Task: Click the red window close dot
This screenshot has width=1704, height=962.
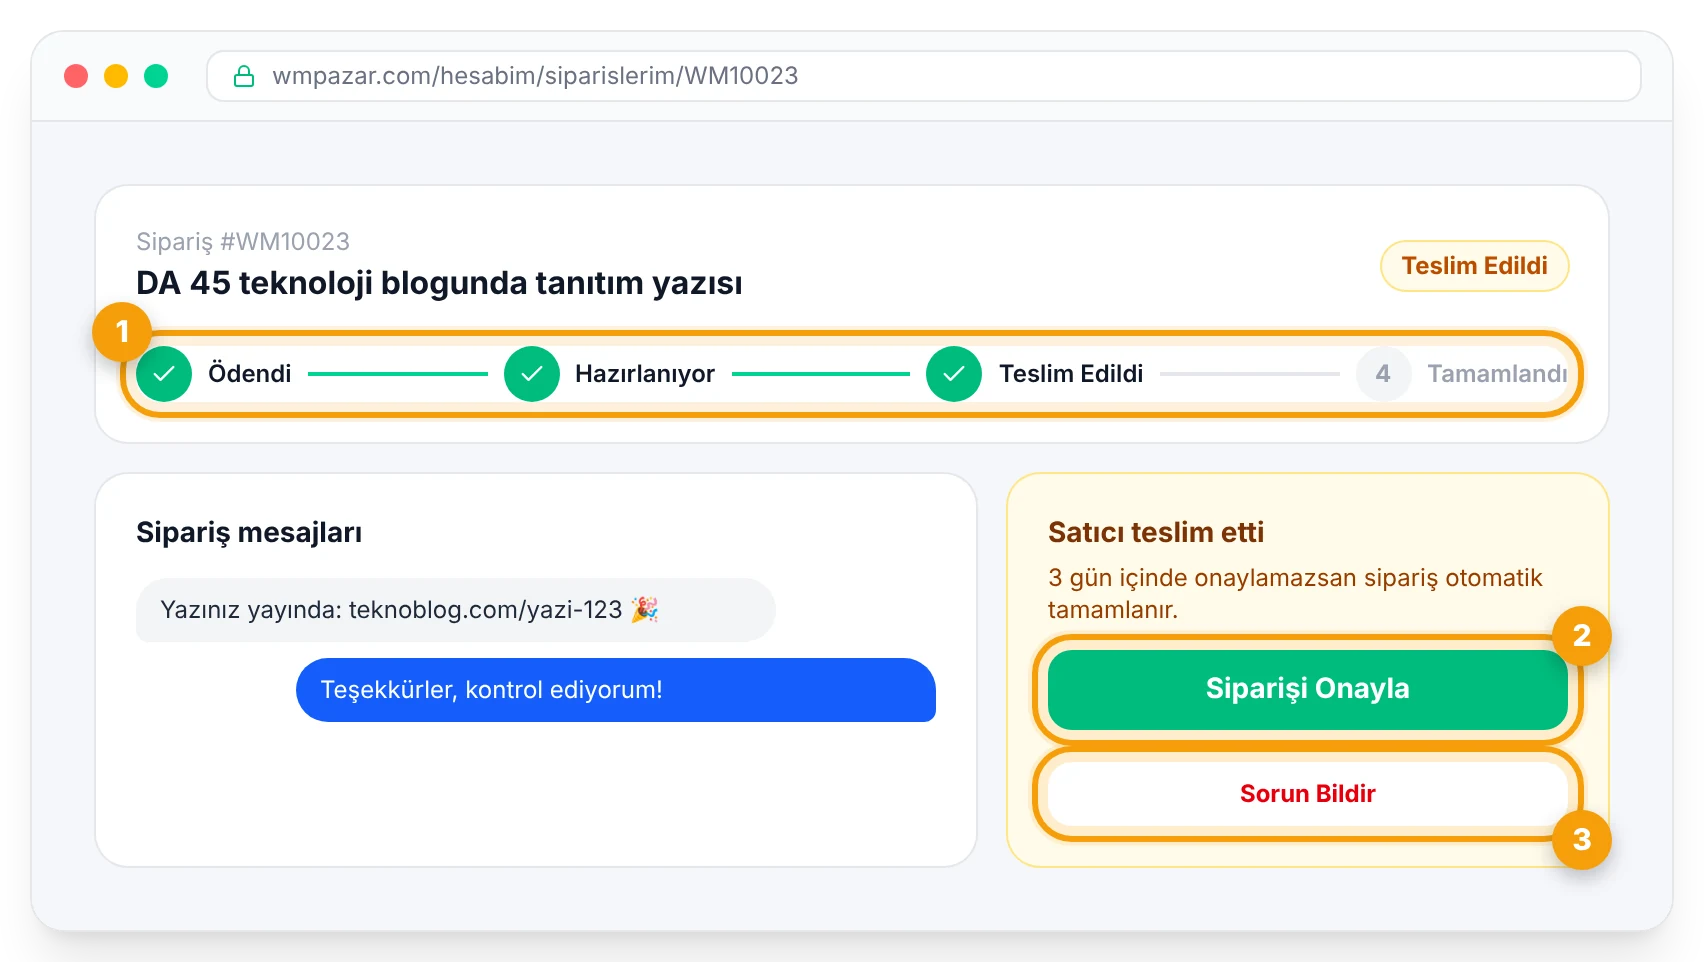Action: pyautogui.click(x=76, y=76)
